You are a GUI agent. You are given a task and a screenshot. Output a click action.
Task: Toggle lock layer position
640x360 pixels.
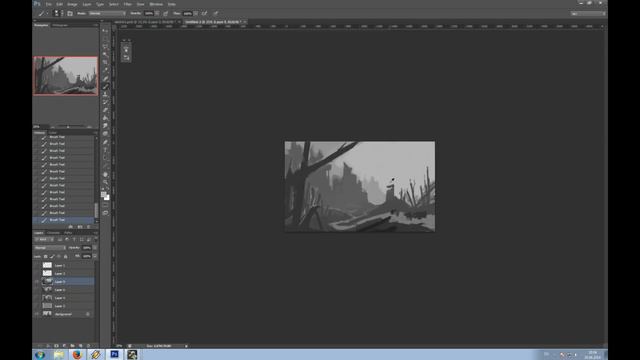pos(59,256)
